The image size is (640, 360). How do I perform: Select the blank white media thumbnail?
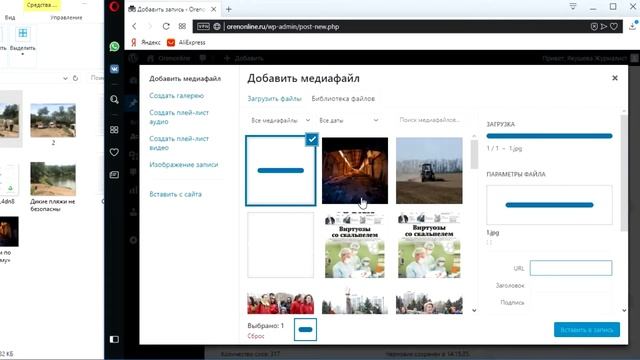tap(280, 245)
